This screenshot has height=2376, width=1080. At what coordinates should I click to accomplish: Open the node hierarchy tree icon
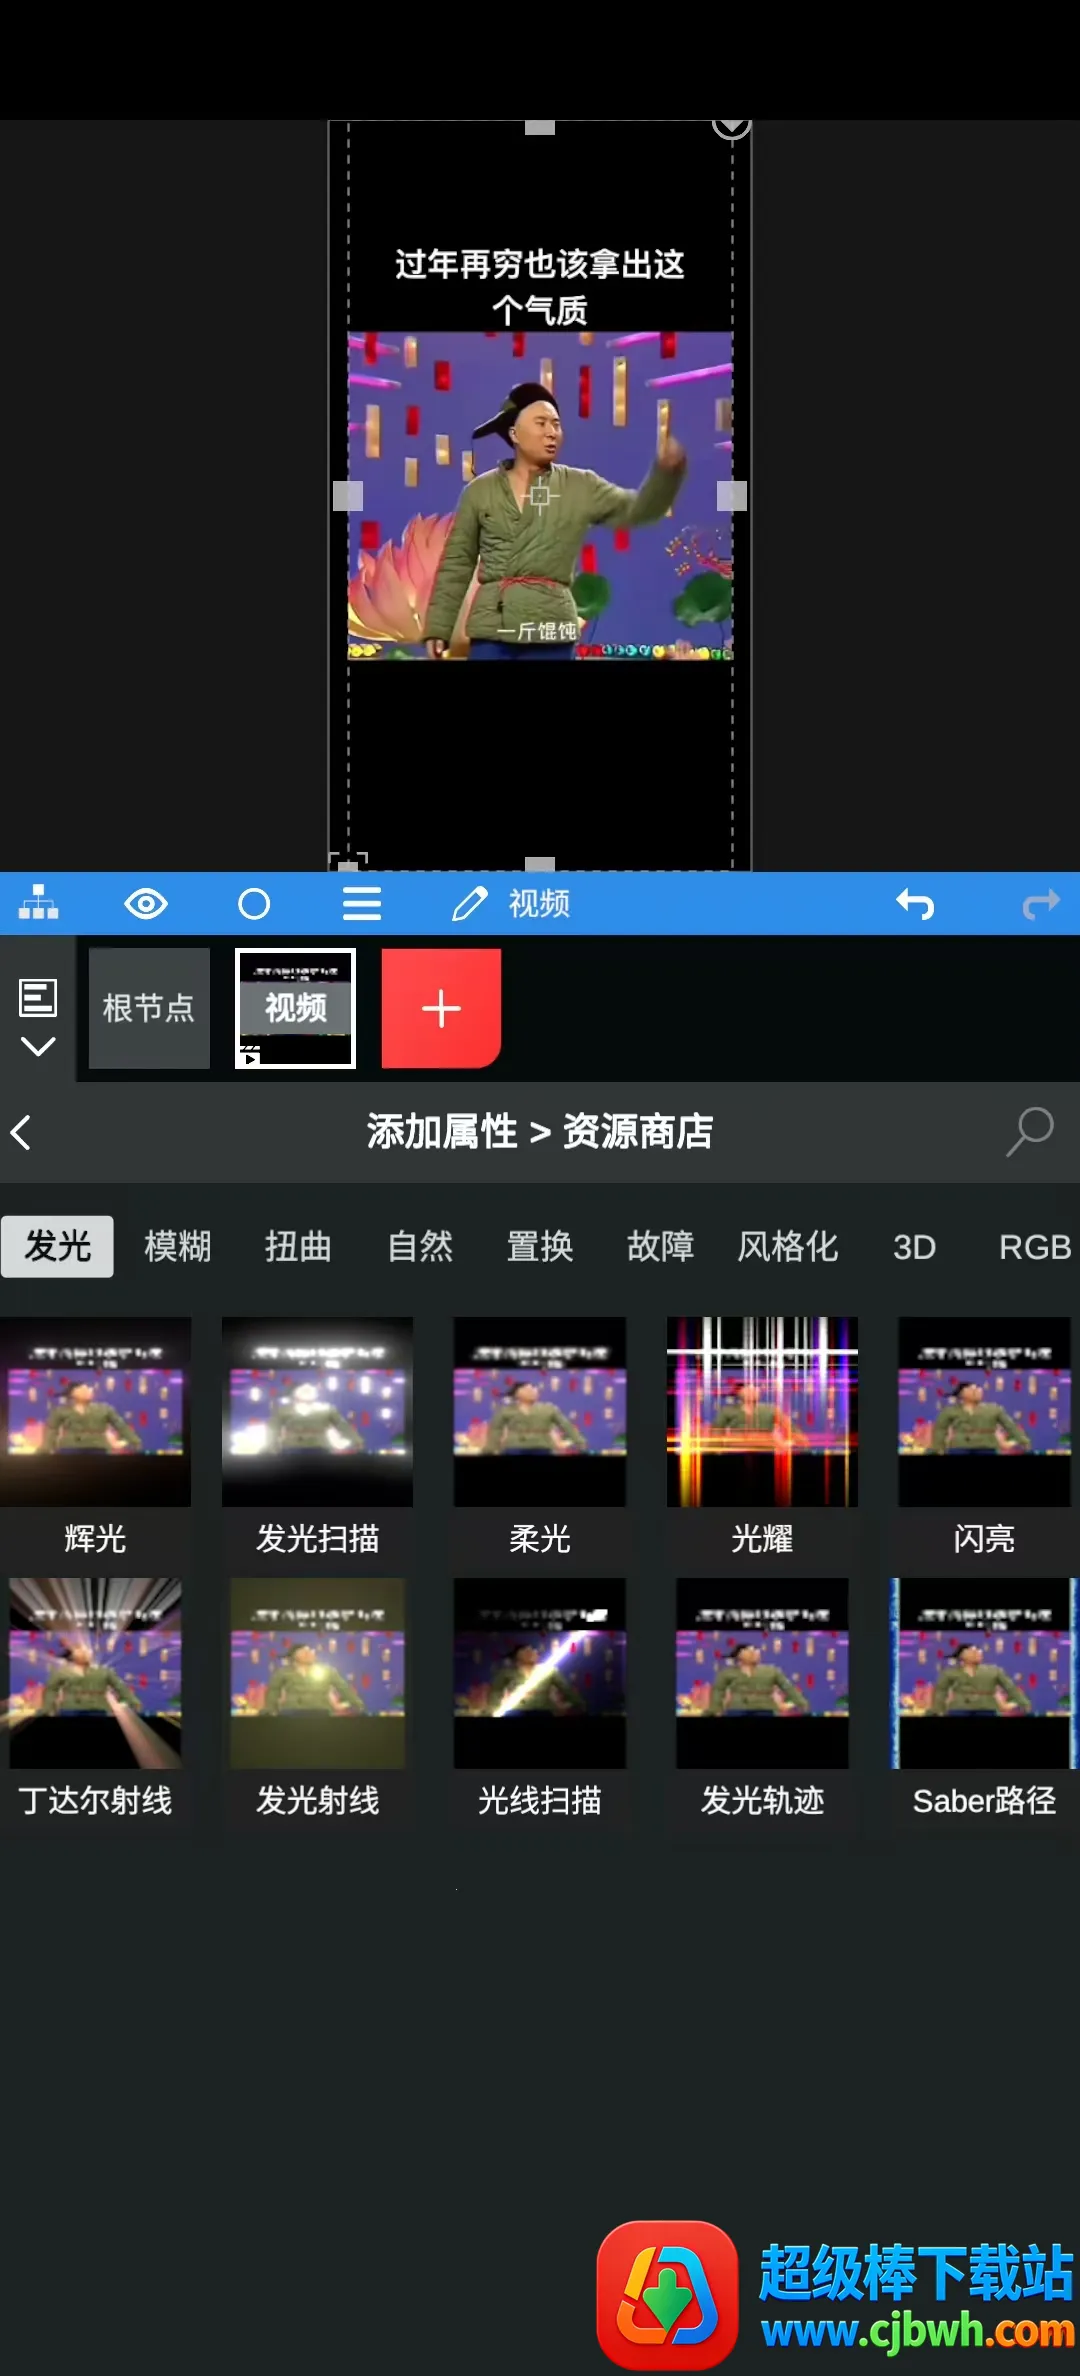pyautogui.click(x=39, y=903)
